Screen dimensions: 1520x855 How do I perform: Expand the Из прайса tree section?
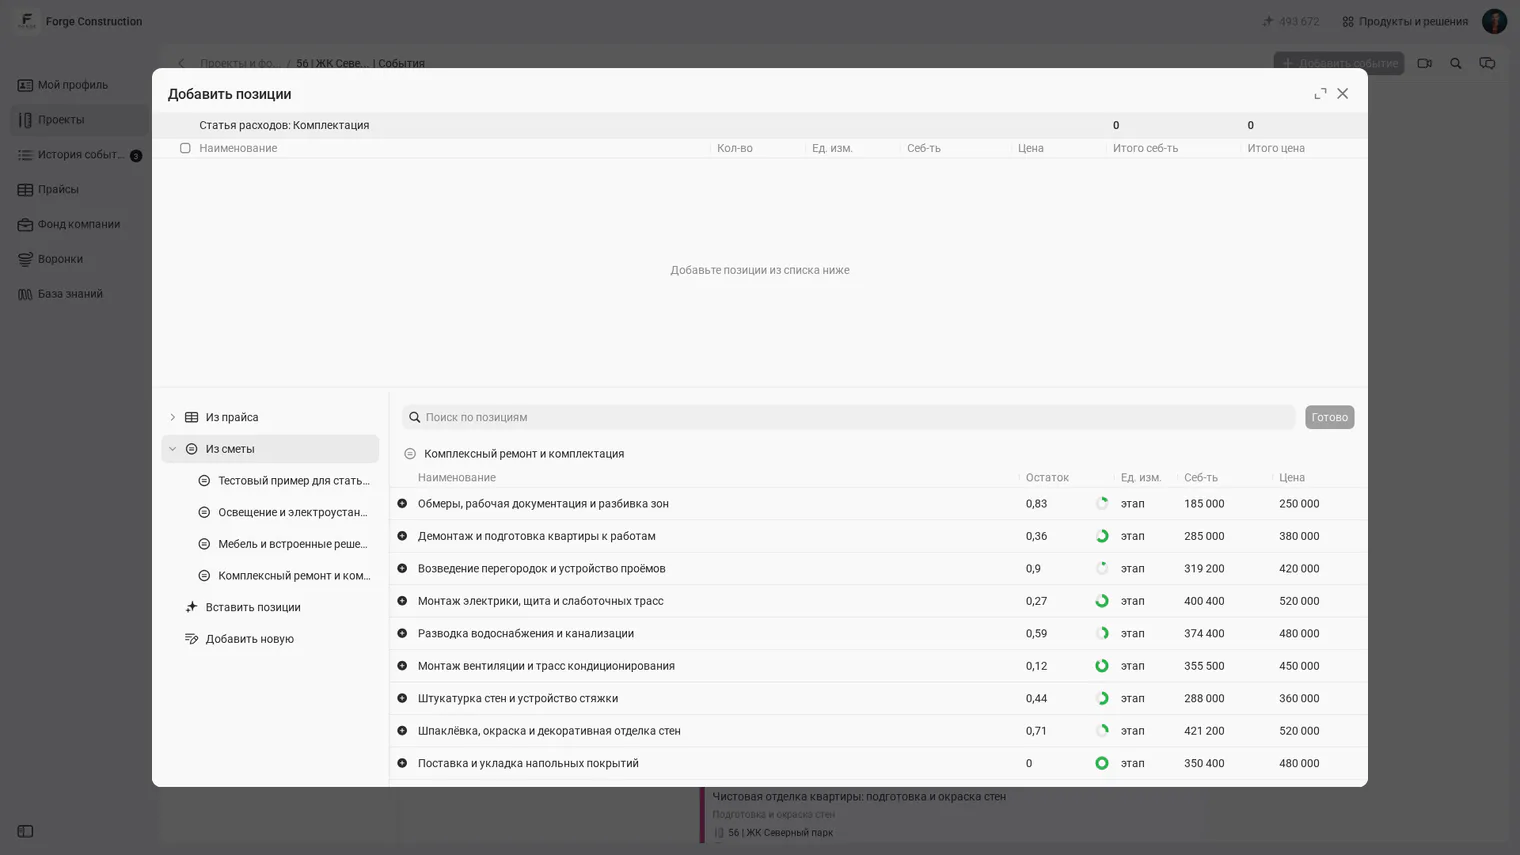[x=172, y=417]
